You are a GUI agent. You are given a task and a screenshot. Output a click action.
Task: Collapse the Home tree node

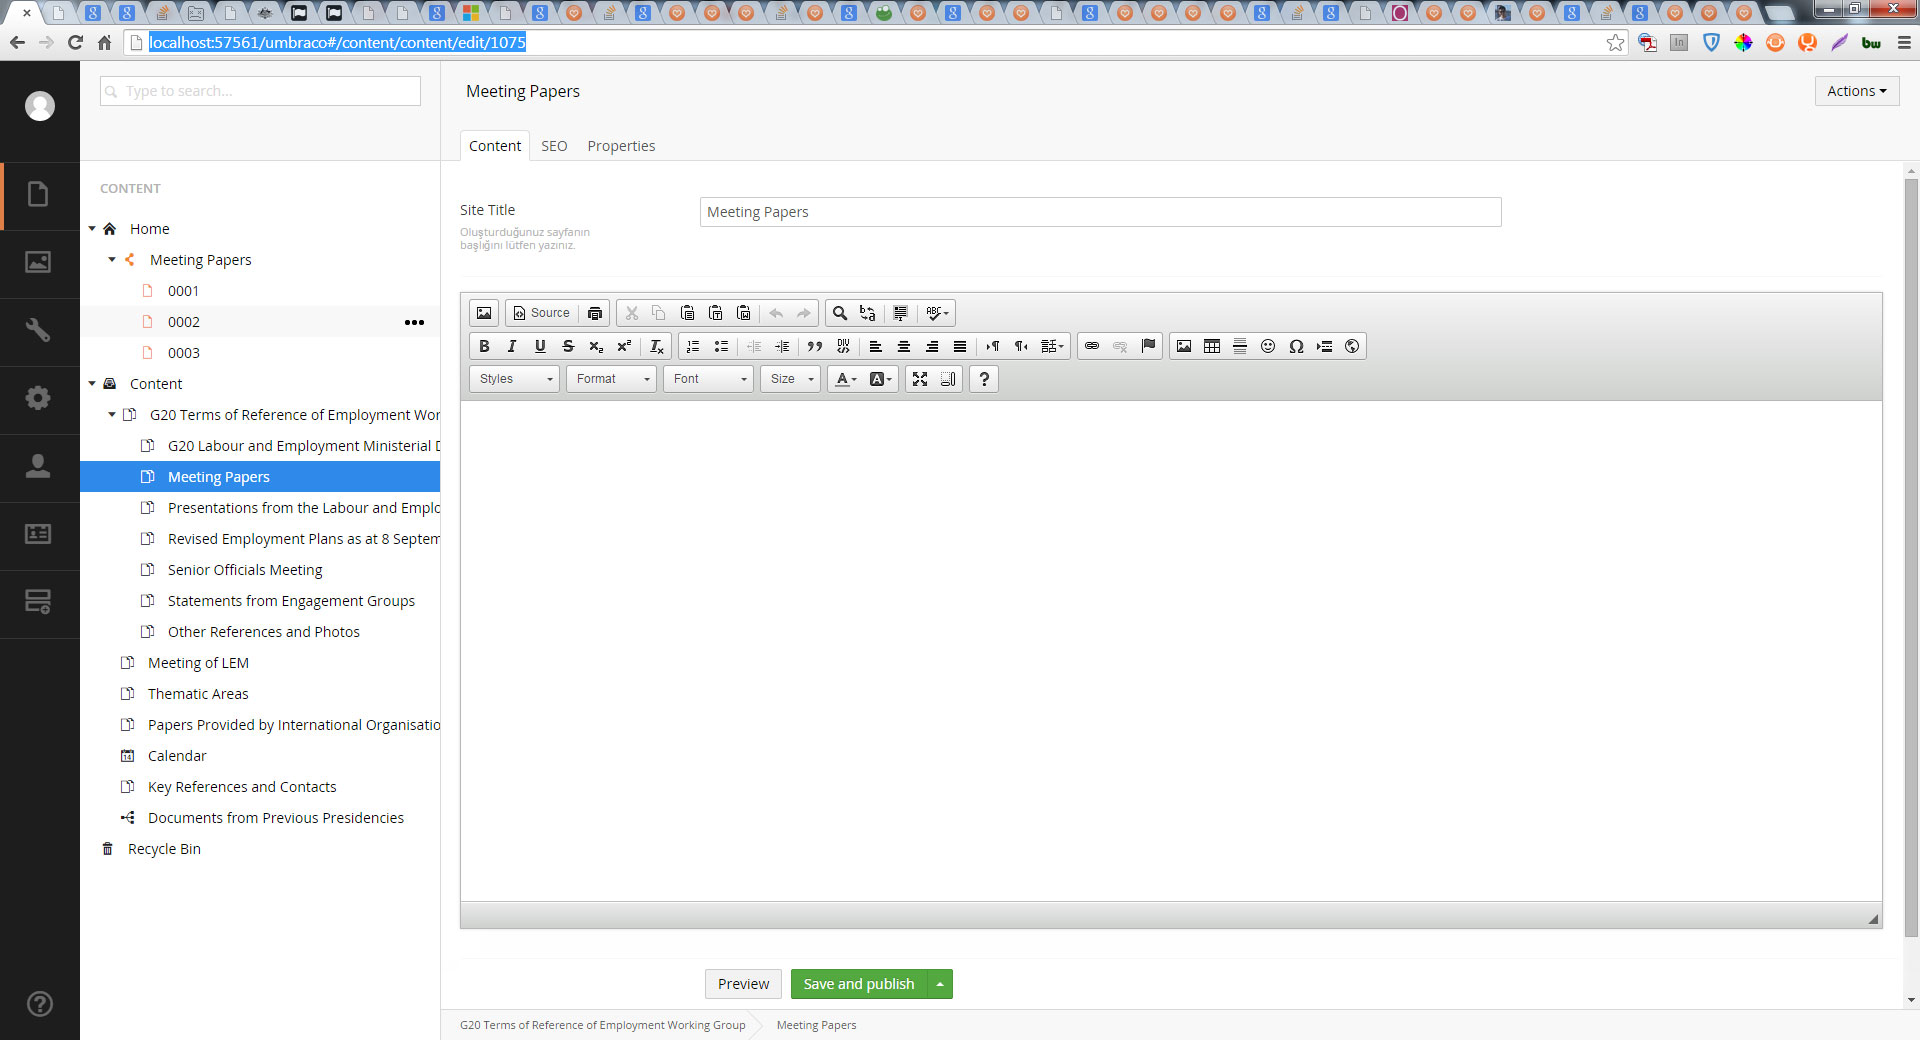tap(92, 229)
